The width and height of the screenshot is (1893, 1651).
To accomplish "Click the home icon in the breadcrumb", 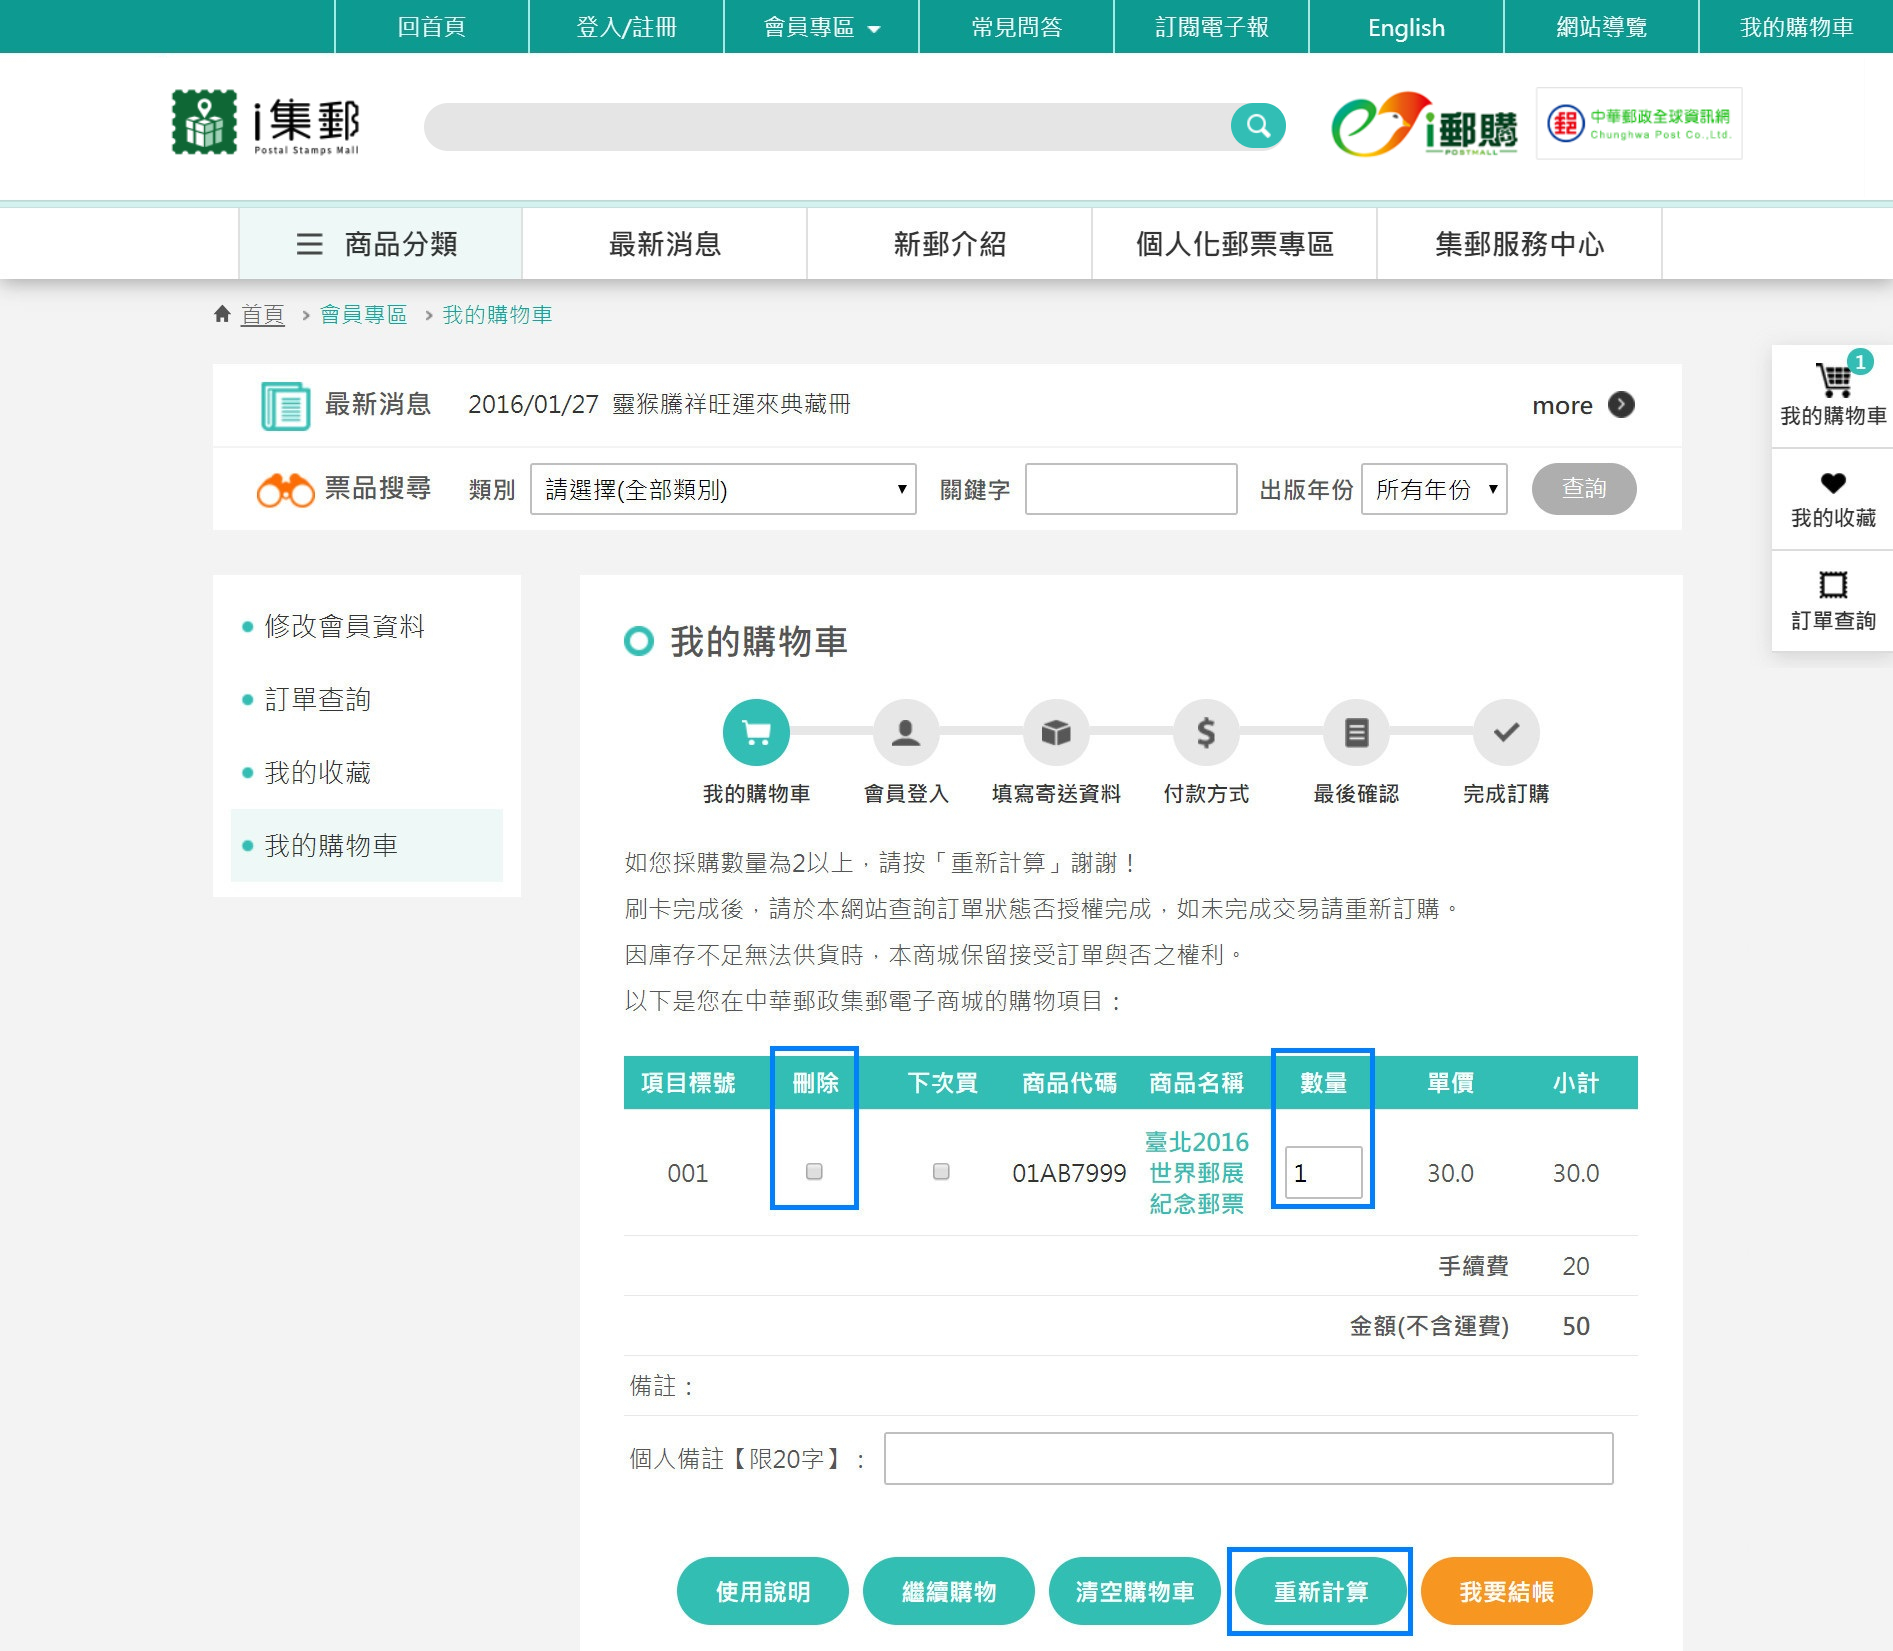I will (222, 313).
